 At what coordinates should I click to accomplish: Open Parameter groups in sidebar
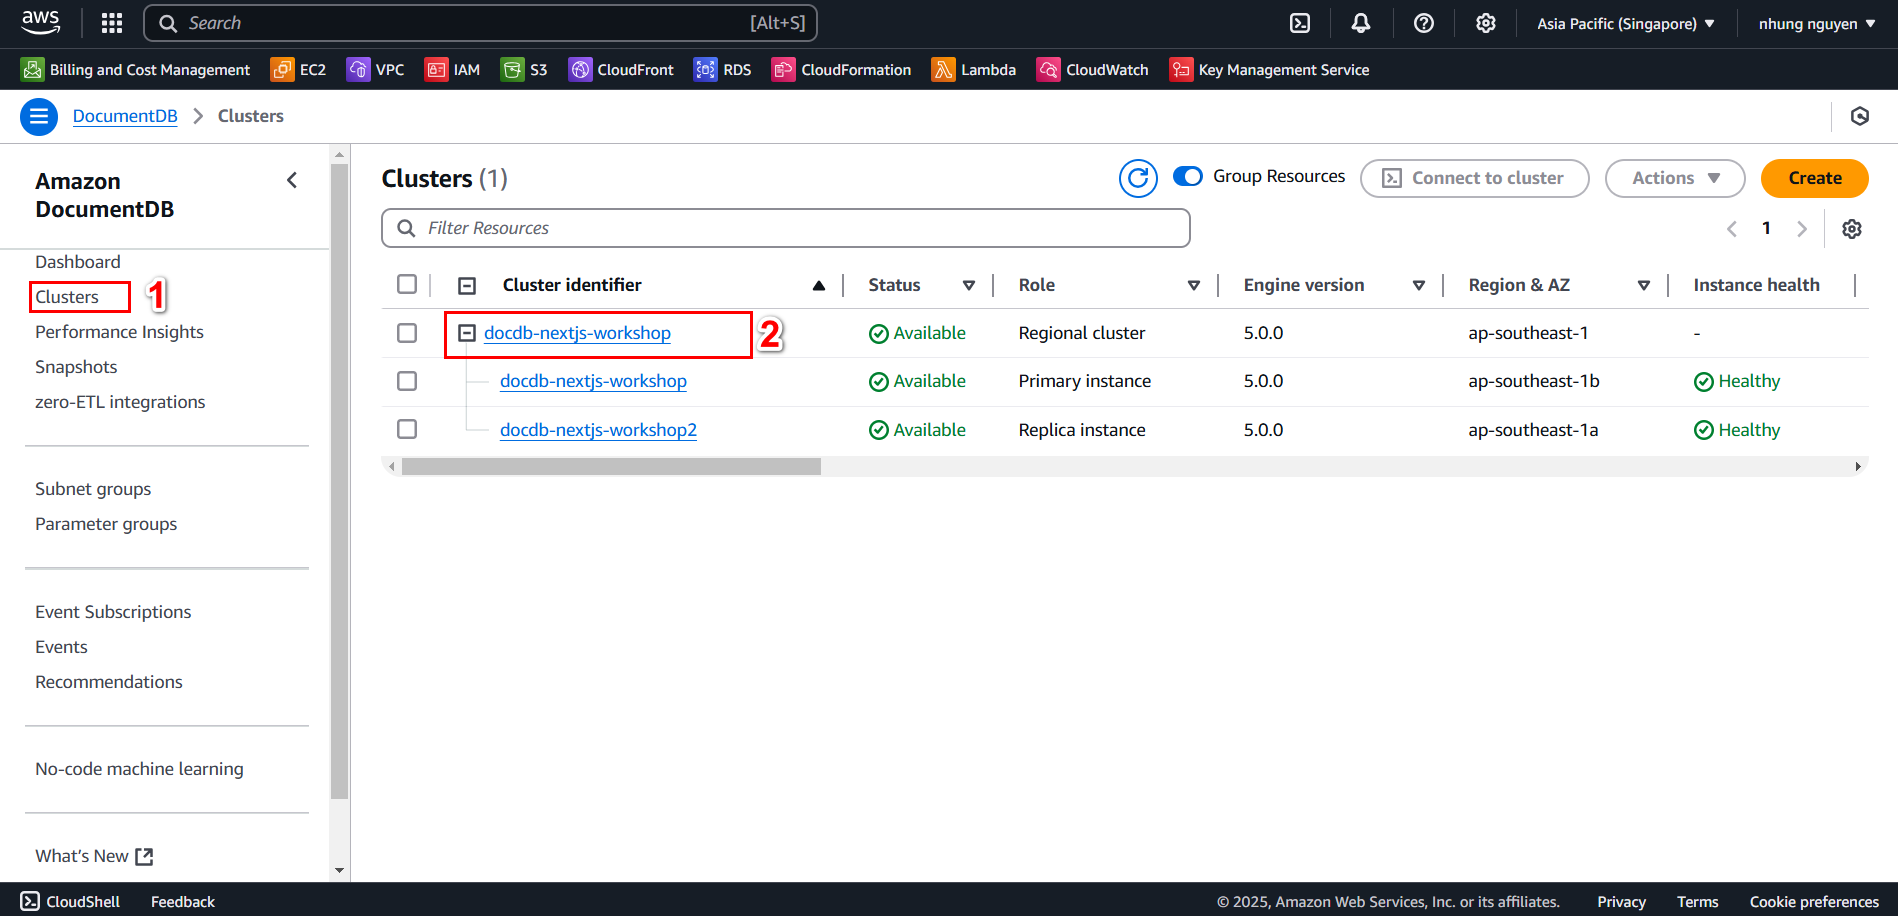[106, 524]
